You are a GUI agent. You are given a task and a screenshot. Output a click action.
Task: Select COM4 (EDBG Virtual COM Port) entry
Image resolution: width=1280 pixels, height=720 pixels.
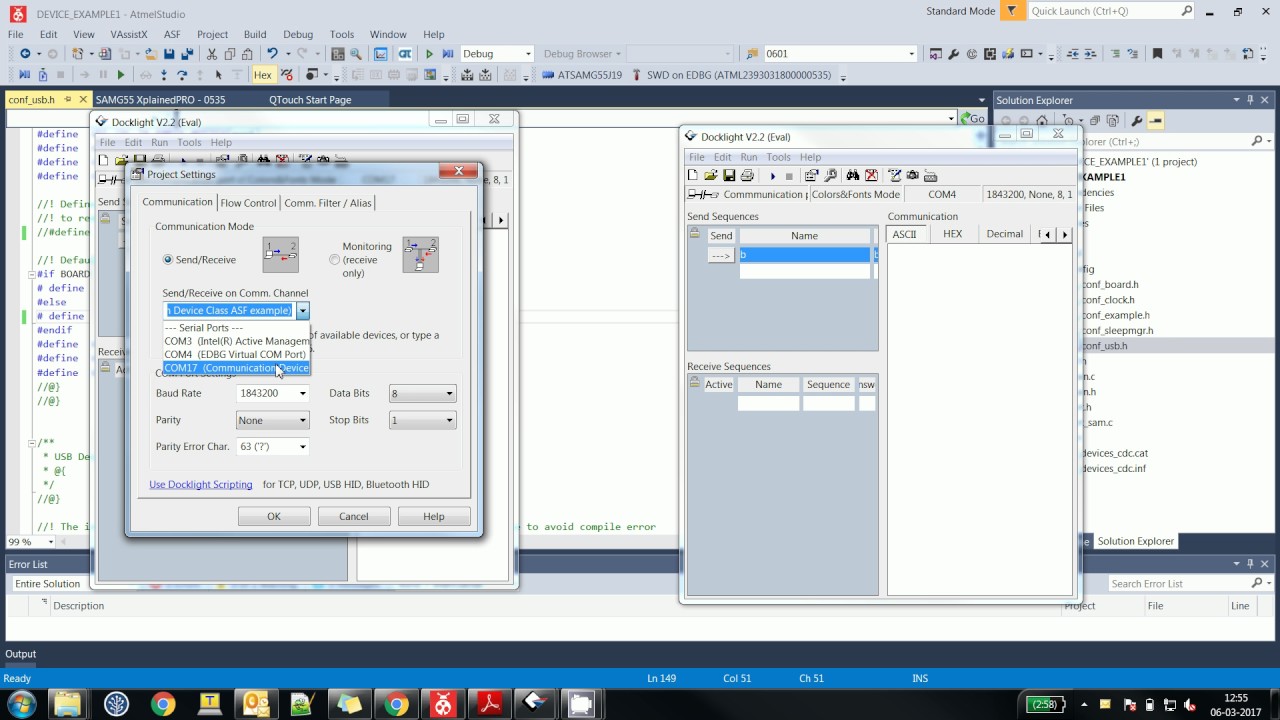click(x=236, y=354)
